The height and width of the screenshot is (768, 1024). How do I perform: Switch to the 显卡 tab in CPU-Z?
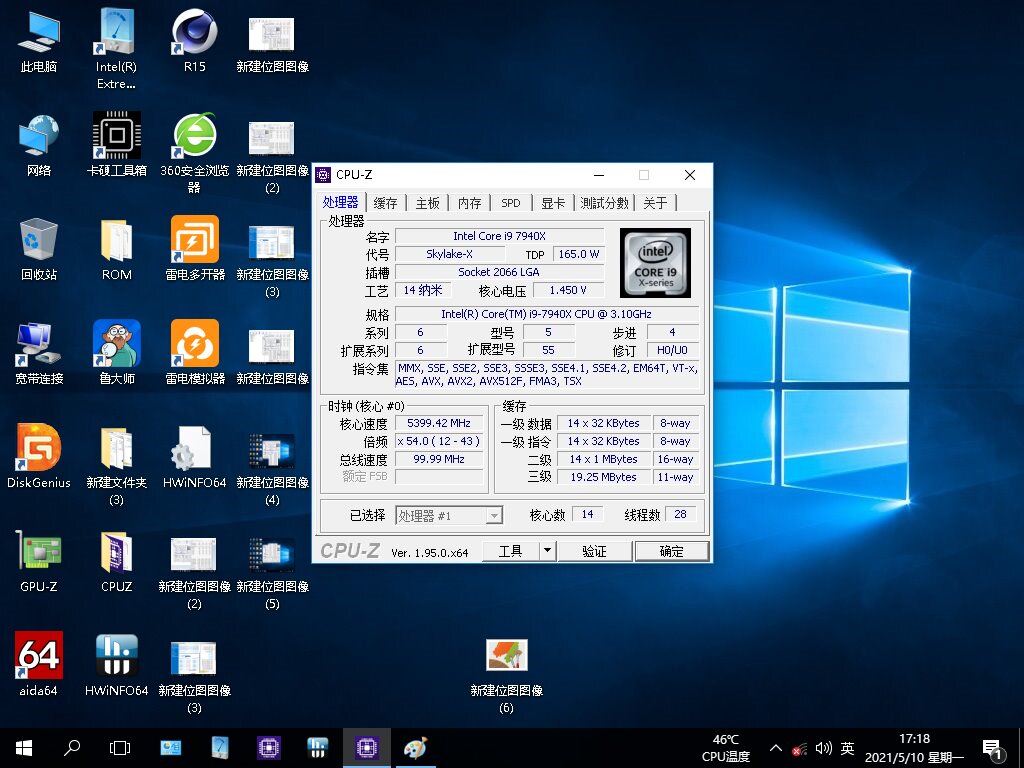tap(552, 202)
